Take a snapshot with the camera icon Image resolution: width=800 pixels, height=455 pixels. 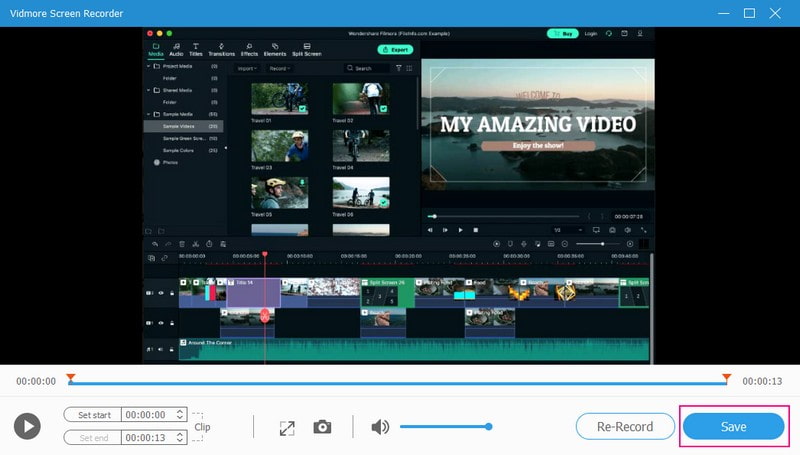click(322, 427)
